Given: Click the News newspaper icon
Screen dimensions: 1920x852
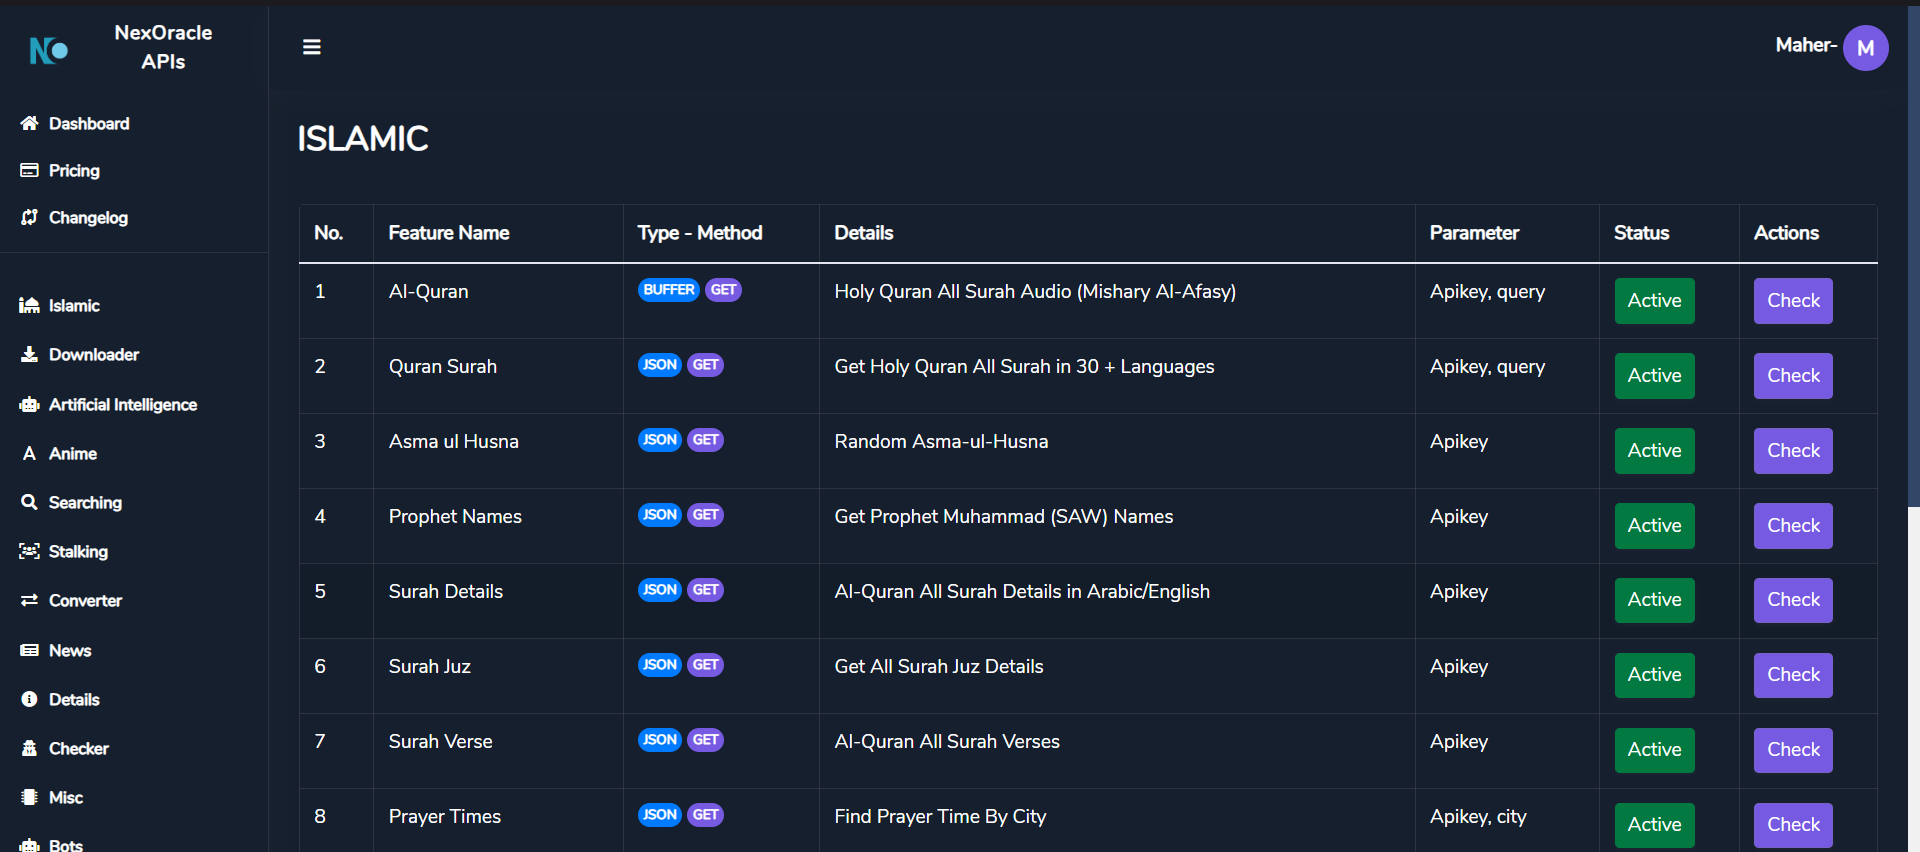Looking at the screenshot, I should pos(29,650).
